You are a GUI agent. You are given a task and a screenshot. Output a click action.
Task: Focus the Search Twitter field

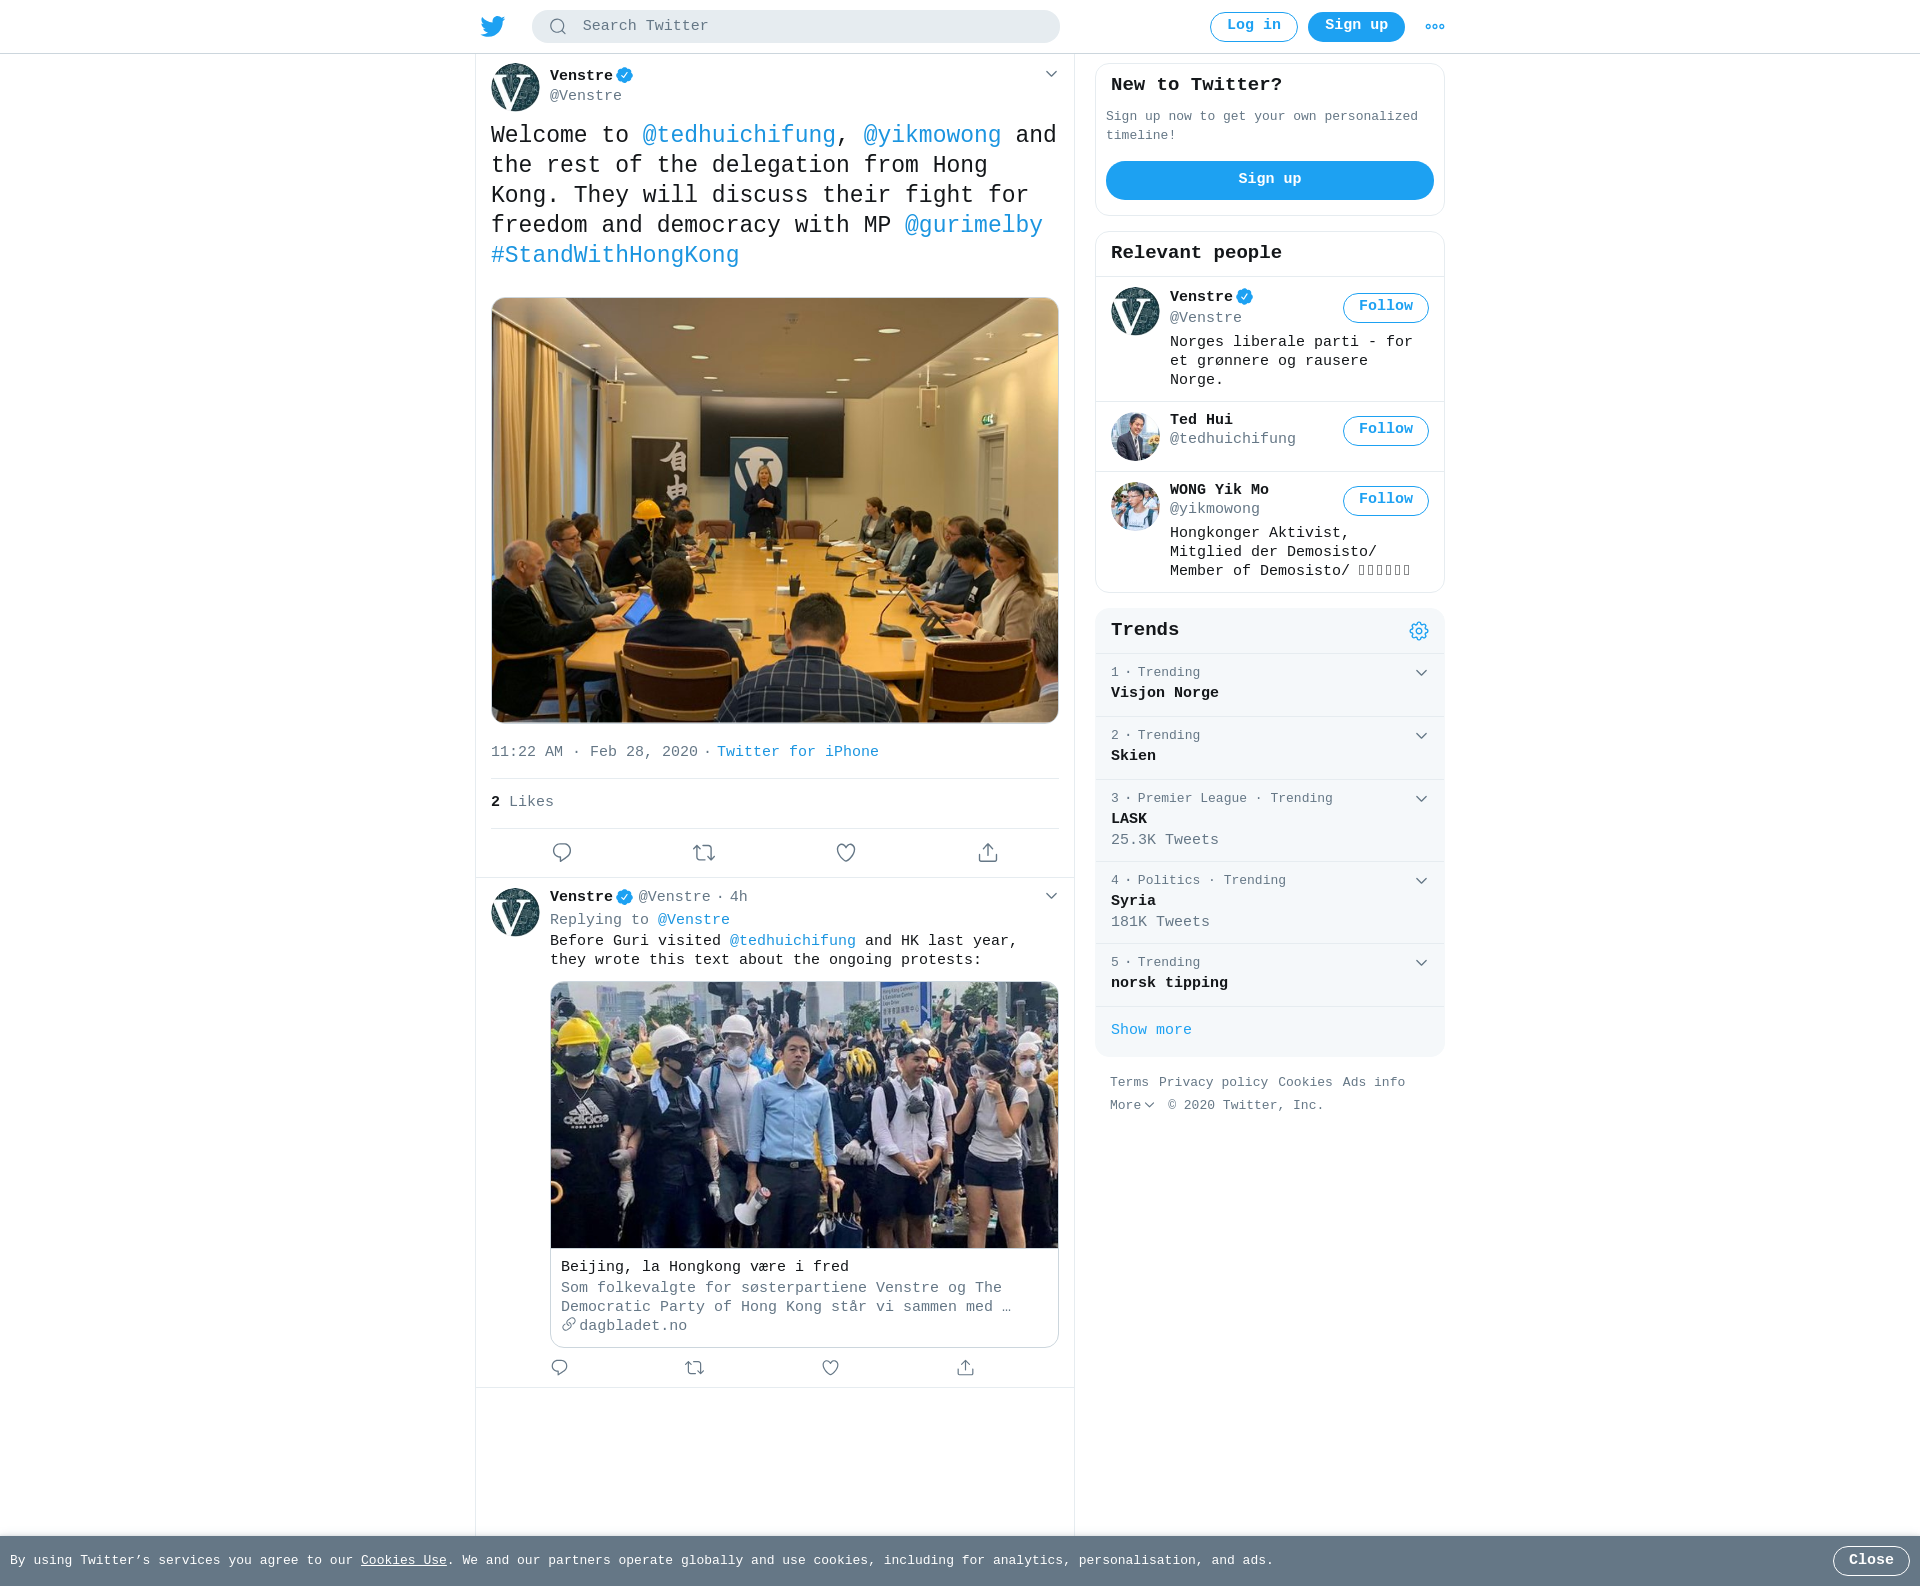pyautogui.click(x=796, y=27)
